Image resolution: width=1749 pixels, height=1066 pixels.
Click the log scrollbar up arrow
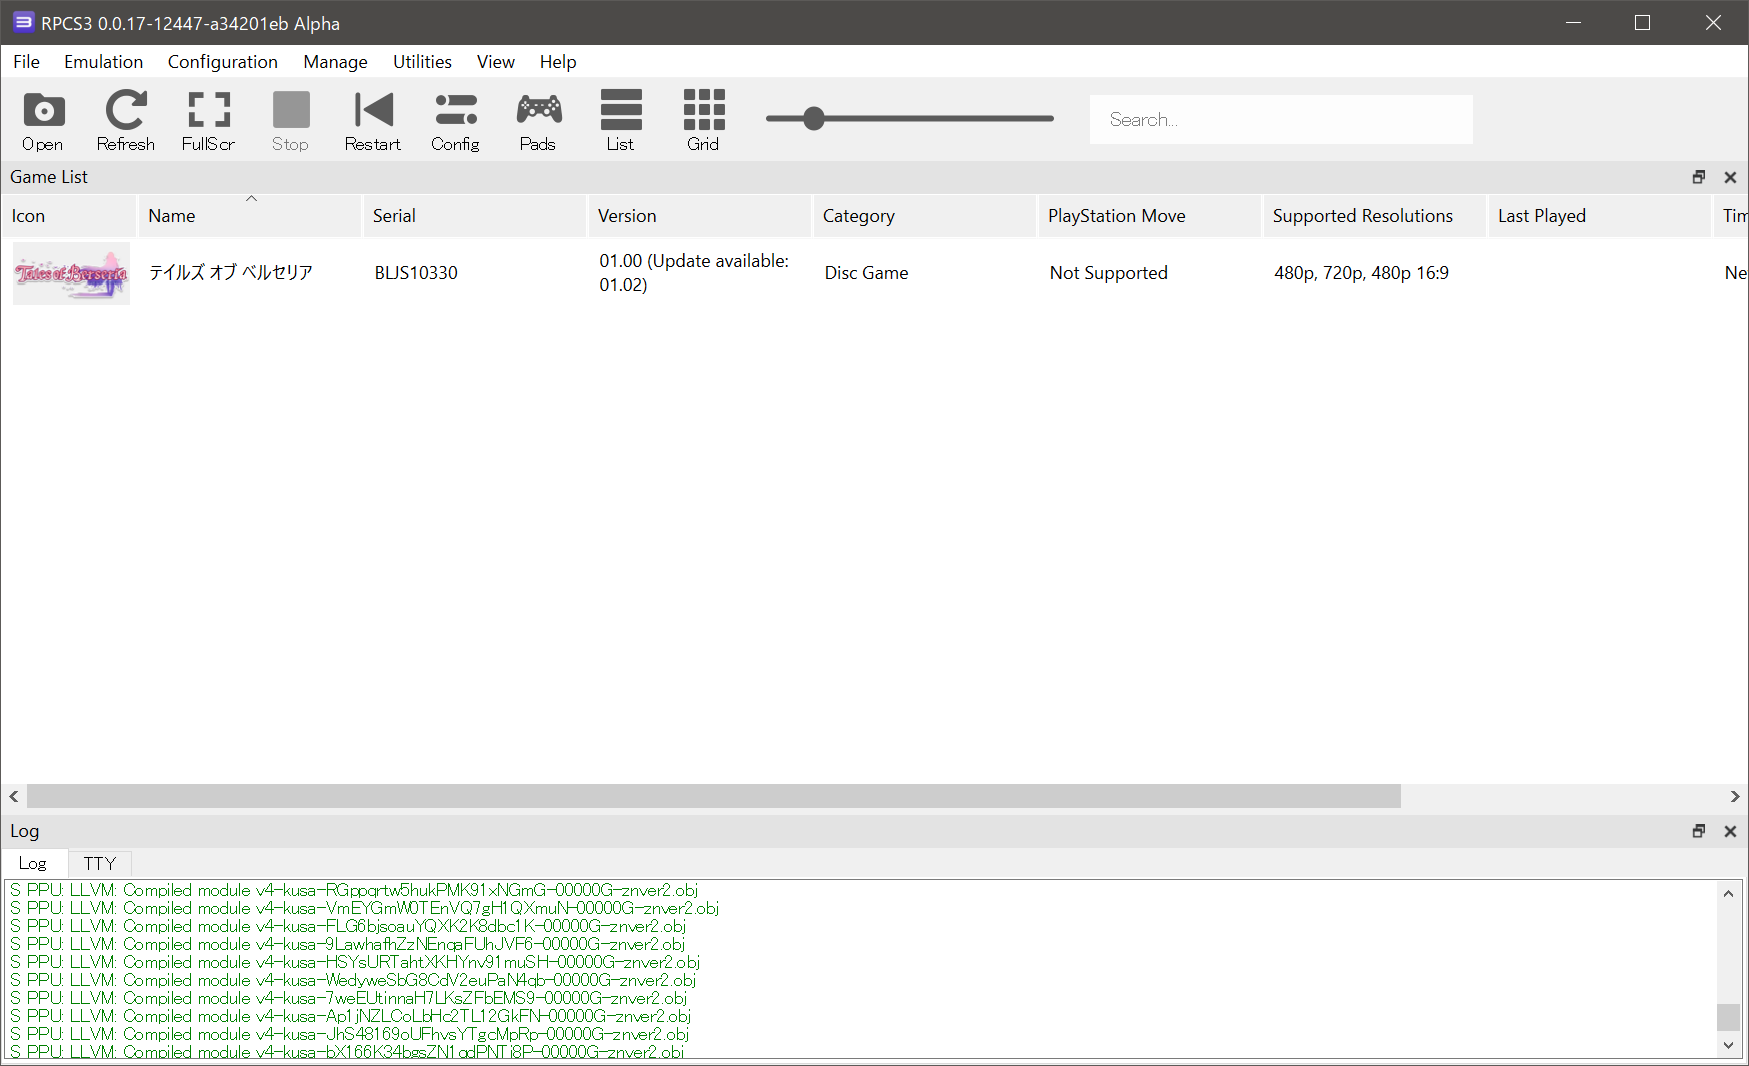tap(1728, 893)
